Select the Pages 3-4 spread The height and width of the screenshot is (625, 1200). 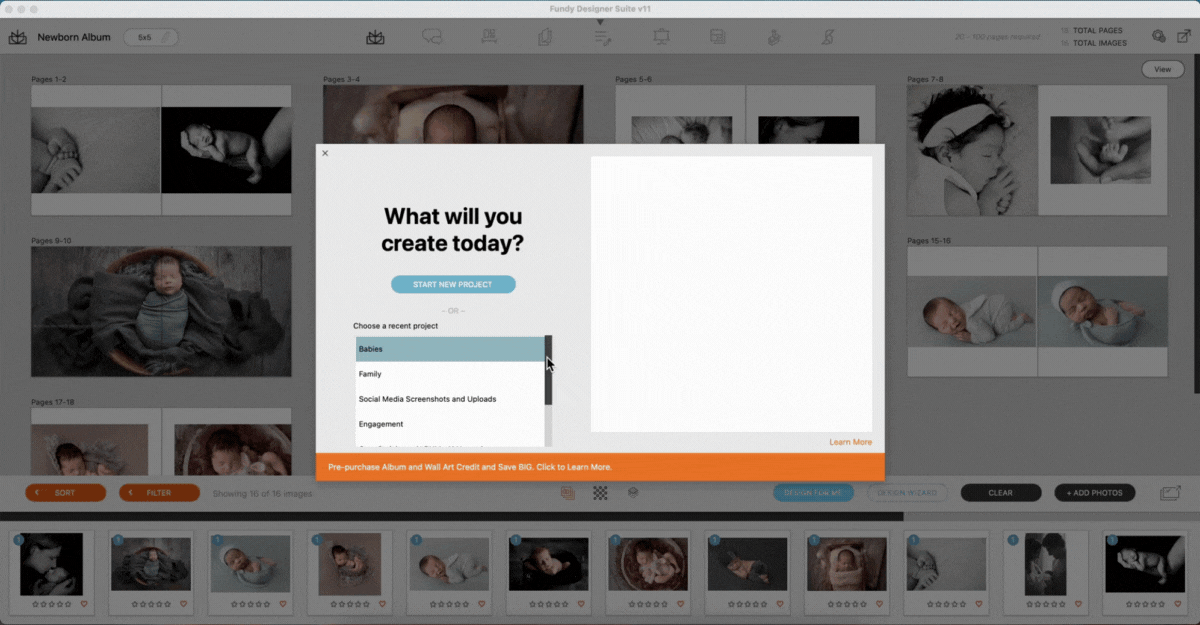453,114
